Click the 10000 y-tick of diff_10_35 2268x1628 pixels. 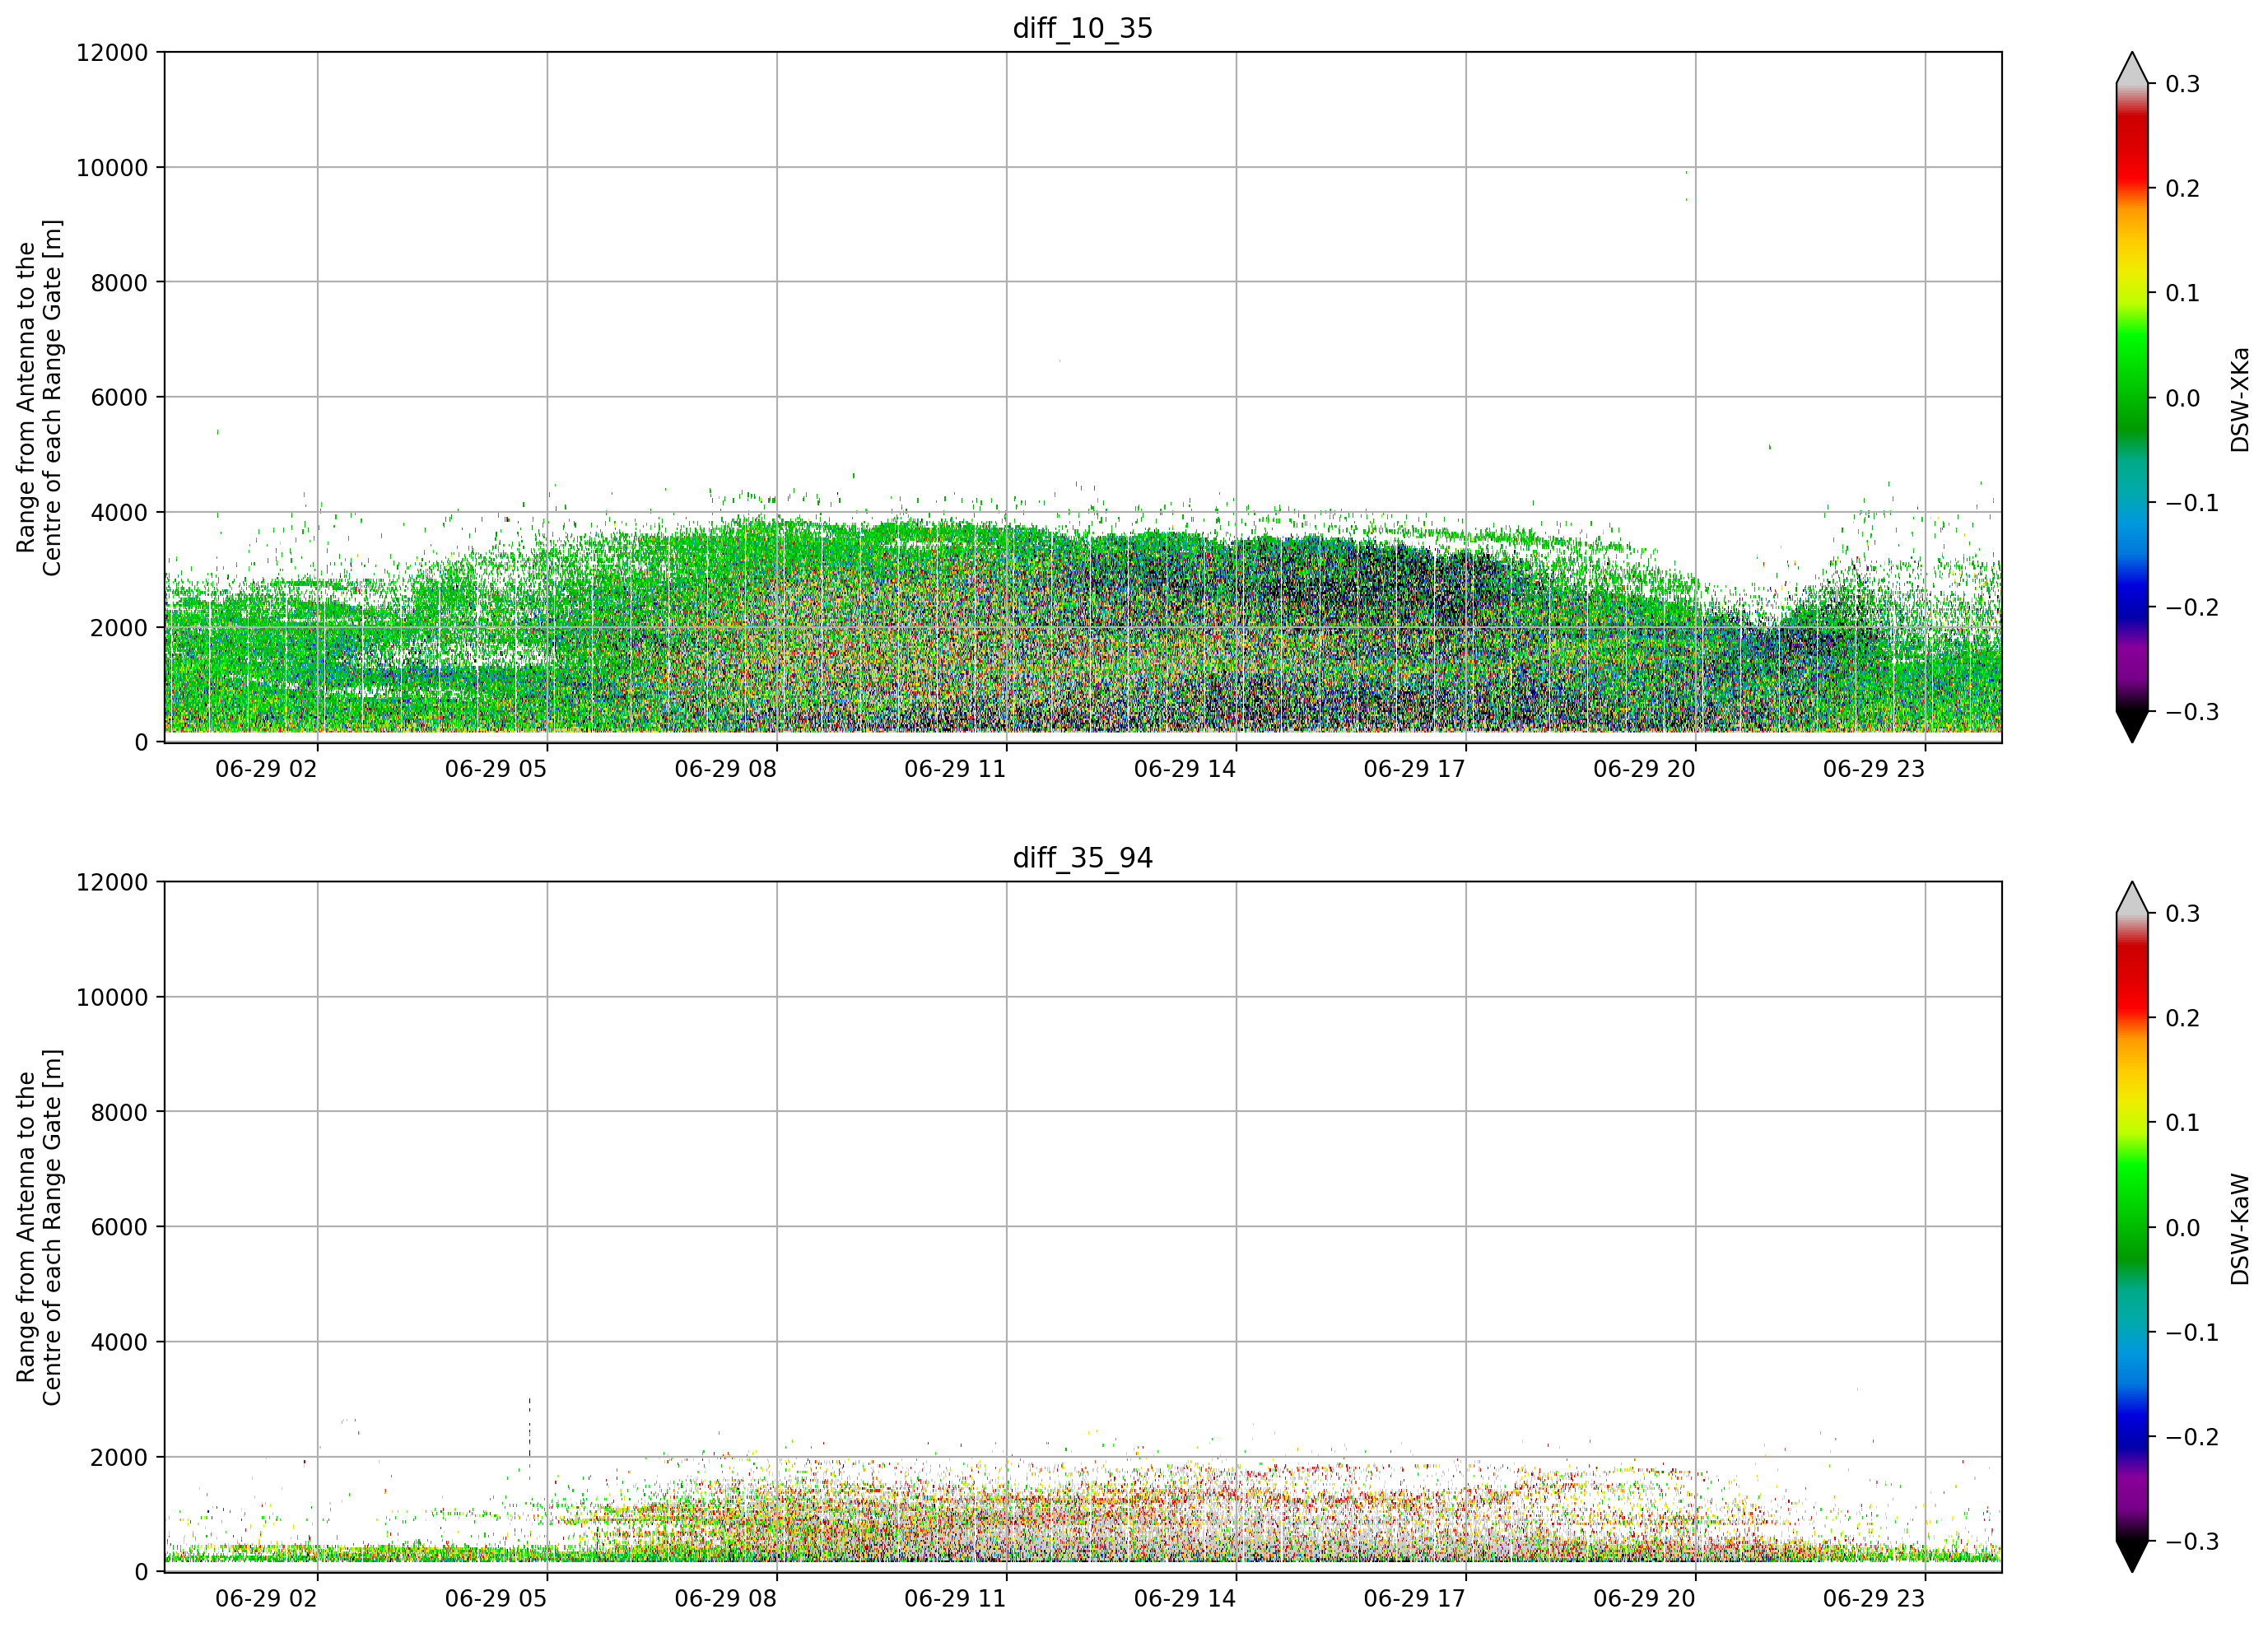coord(112,168)
